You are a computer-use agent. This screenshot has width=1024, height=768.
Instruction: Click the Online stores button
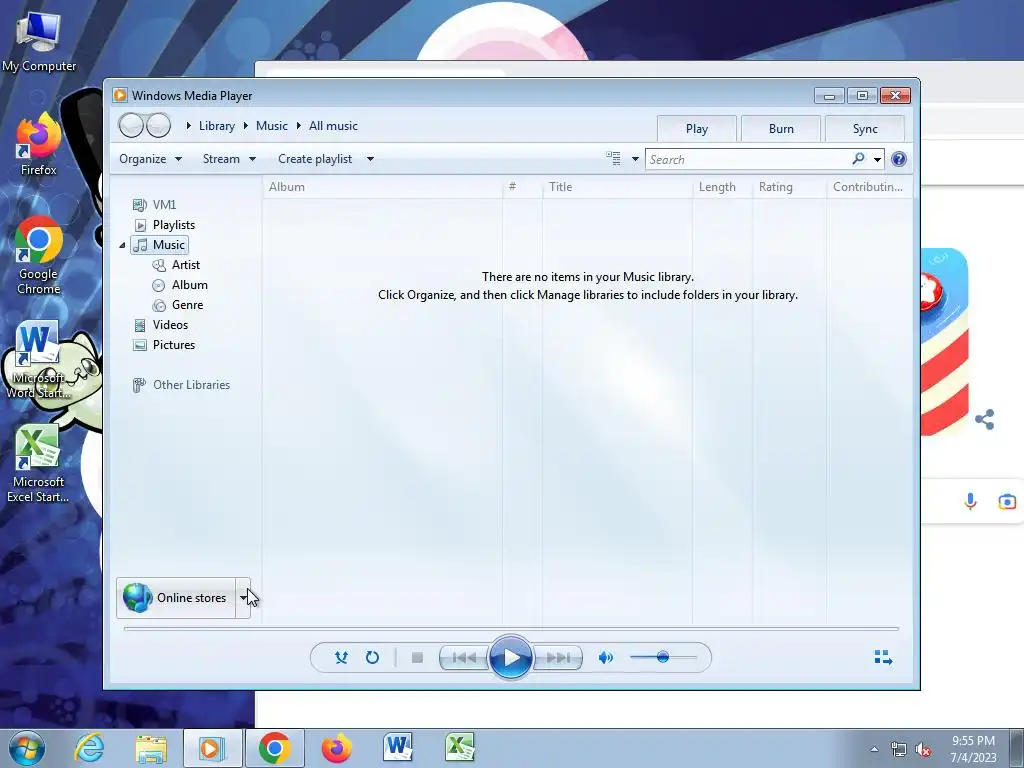click(176, 598)
